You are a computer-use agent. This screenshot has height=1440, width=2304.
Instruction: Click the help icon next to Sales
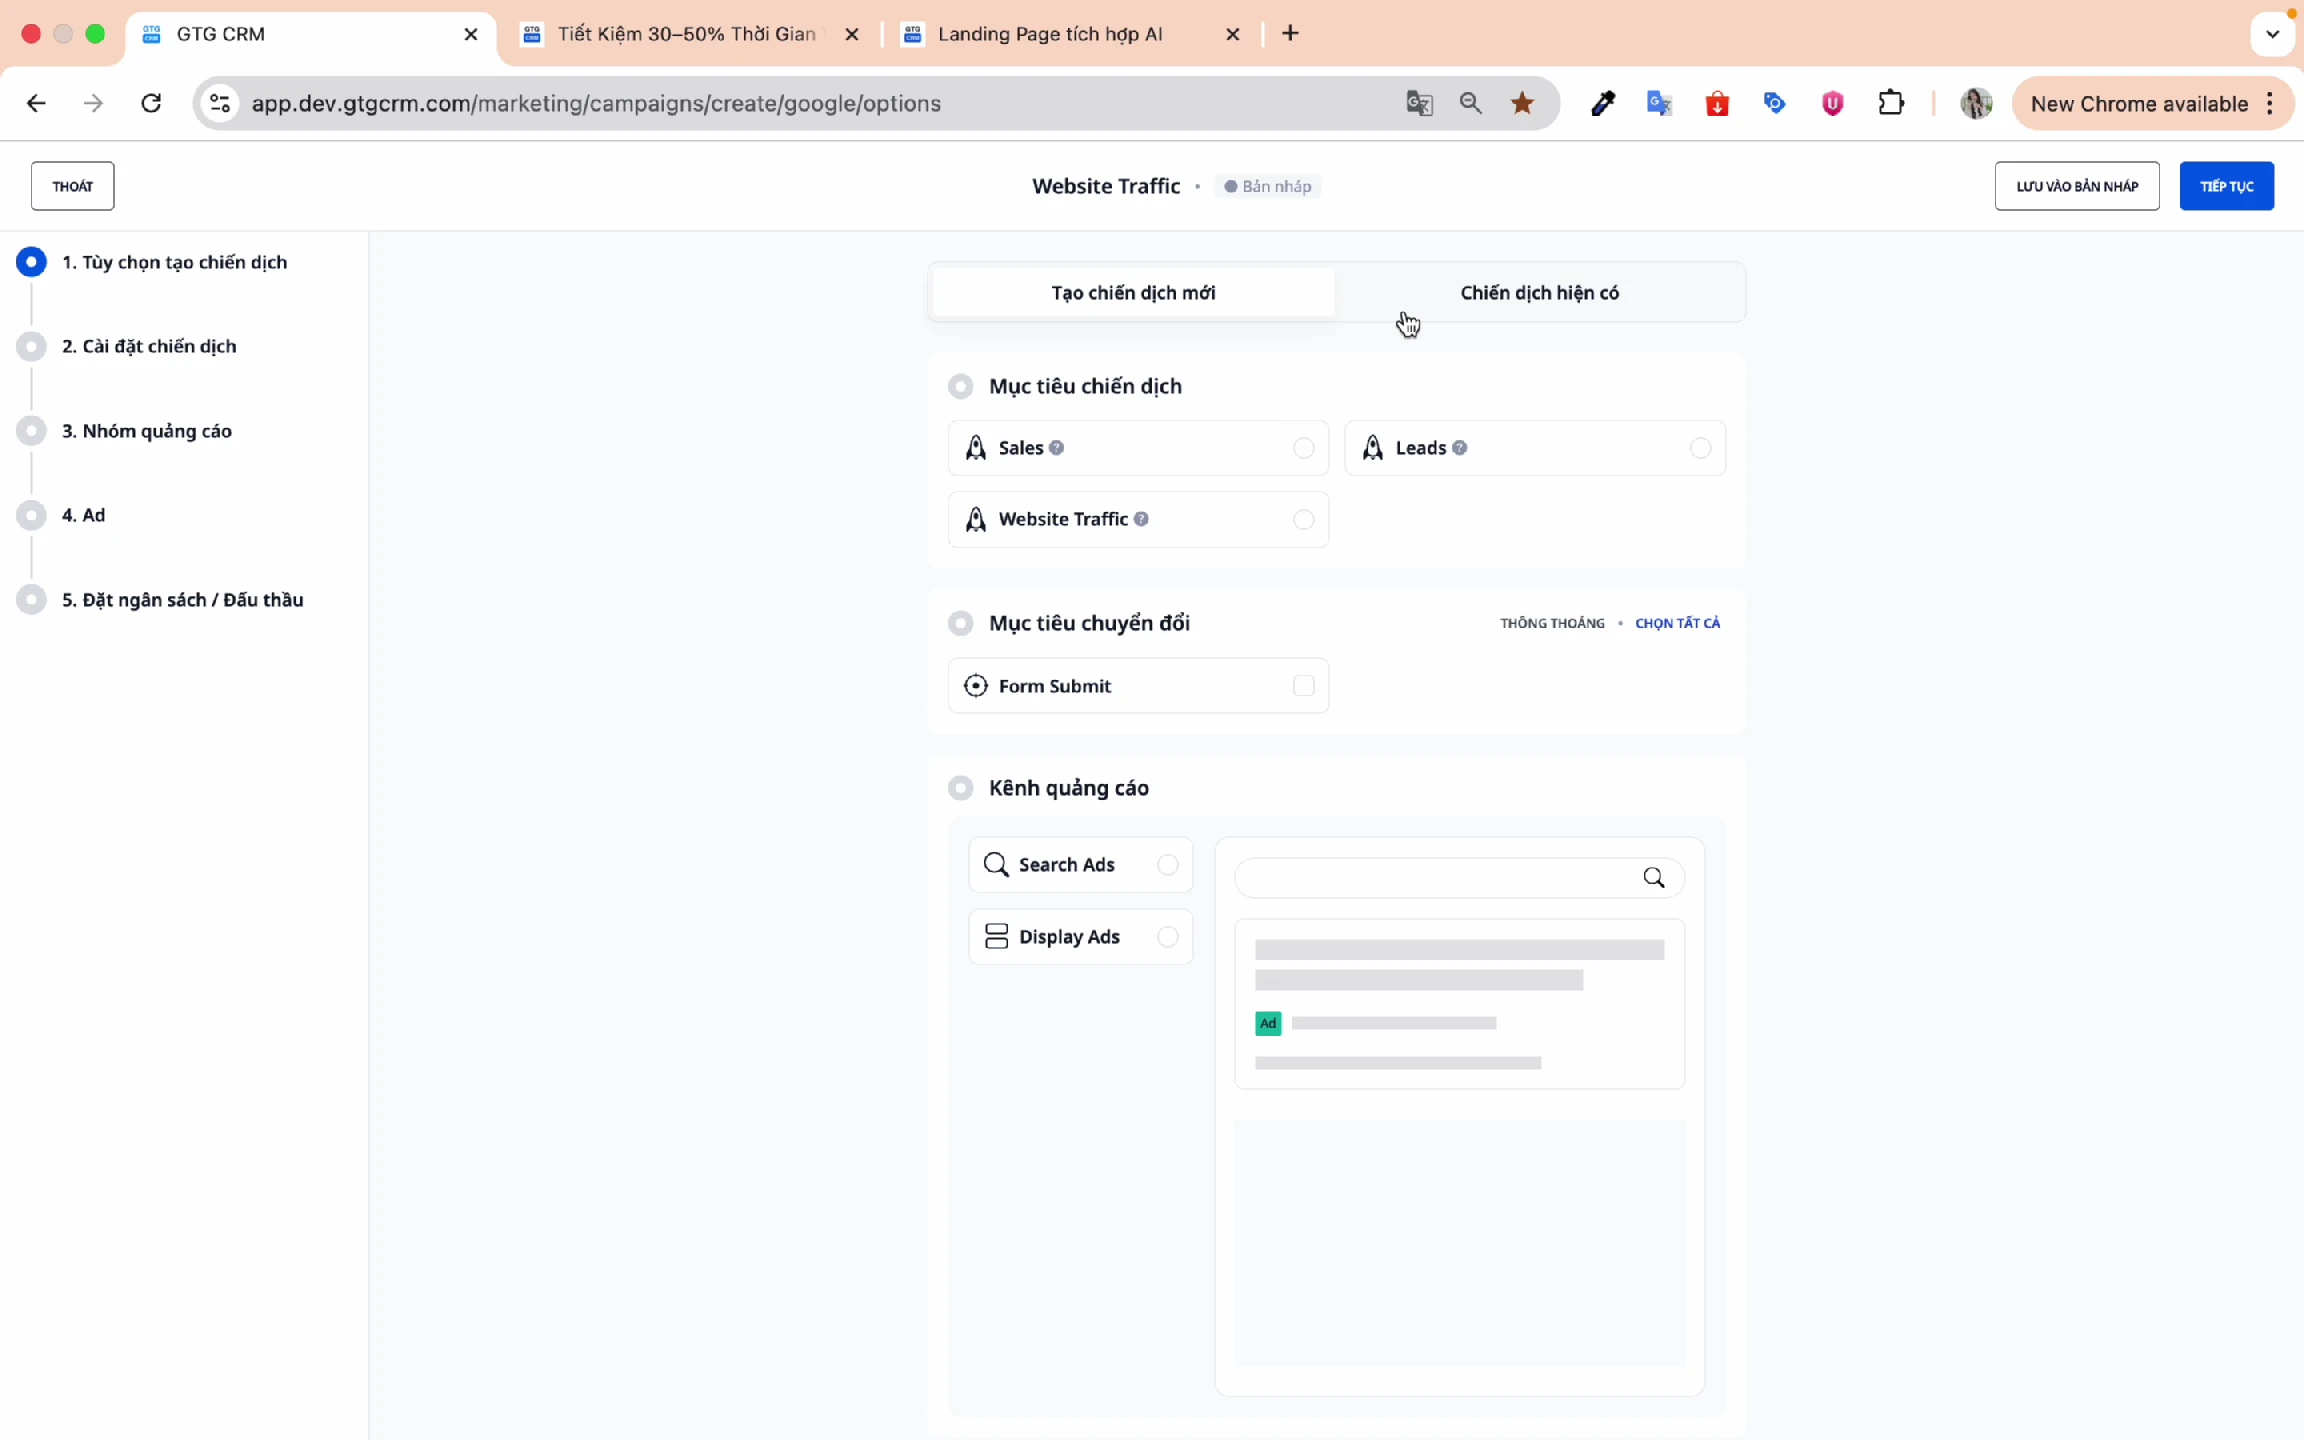pyautogui.click(x=1057, y=448)
